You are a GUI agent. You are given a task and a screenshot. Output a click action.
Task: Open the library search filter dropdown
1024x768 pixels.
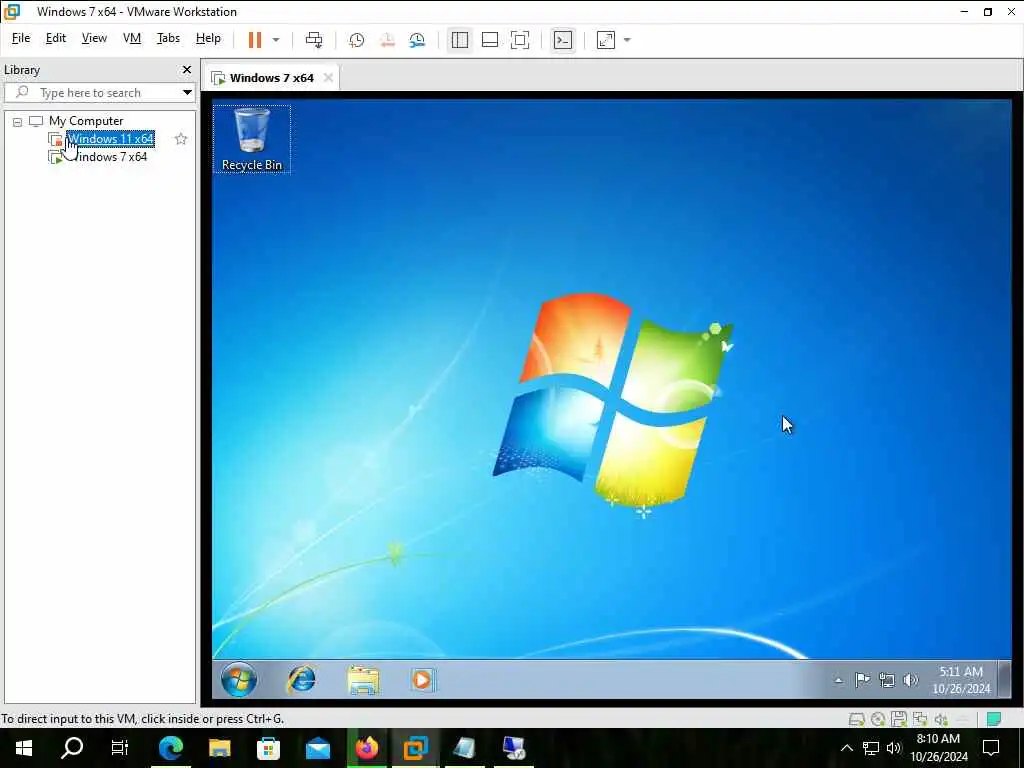click(187, 93)
